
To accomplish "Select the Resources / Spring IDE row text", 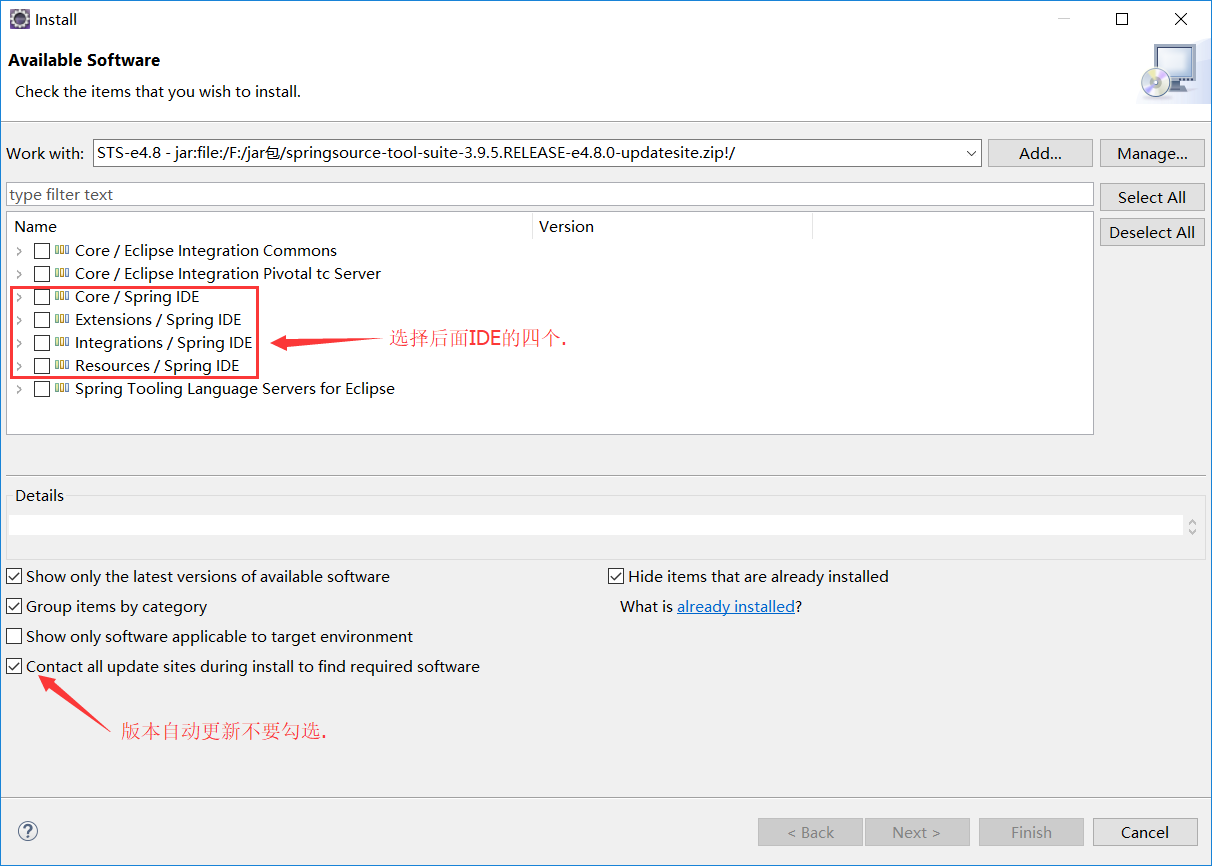I will [157, 366].
